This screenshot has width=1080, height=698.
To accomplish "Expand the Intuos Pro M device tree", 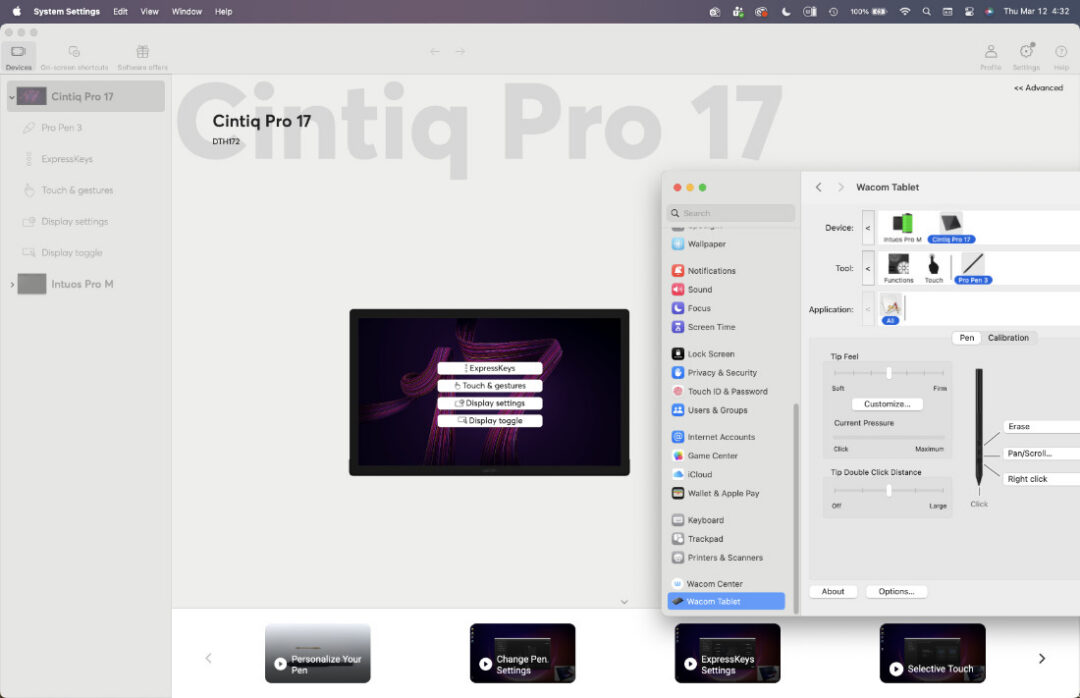I will tap(12, 284).
